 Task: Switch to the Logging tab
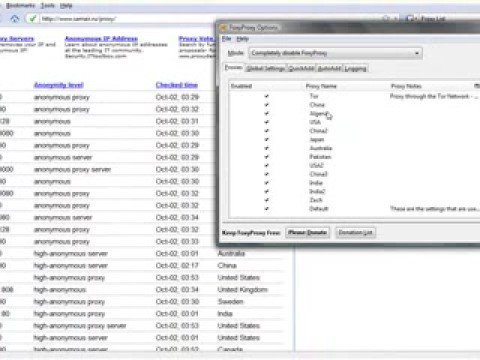point(355,68)
